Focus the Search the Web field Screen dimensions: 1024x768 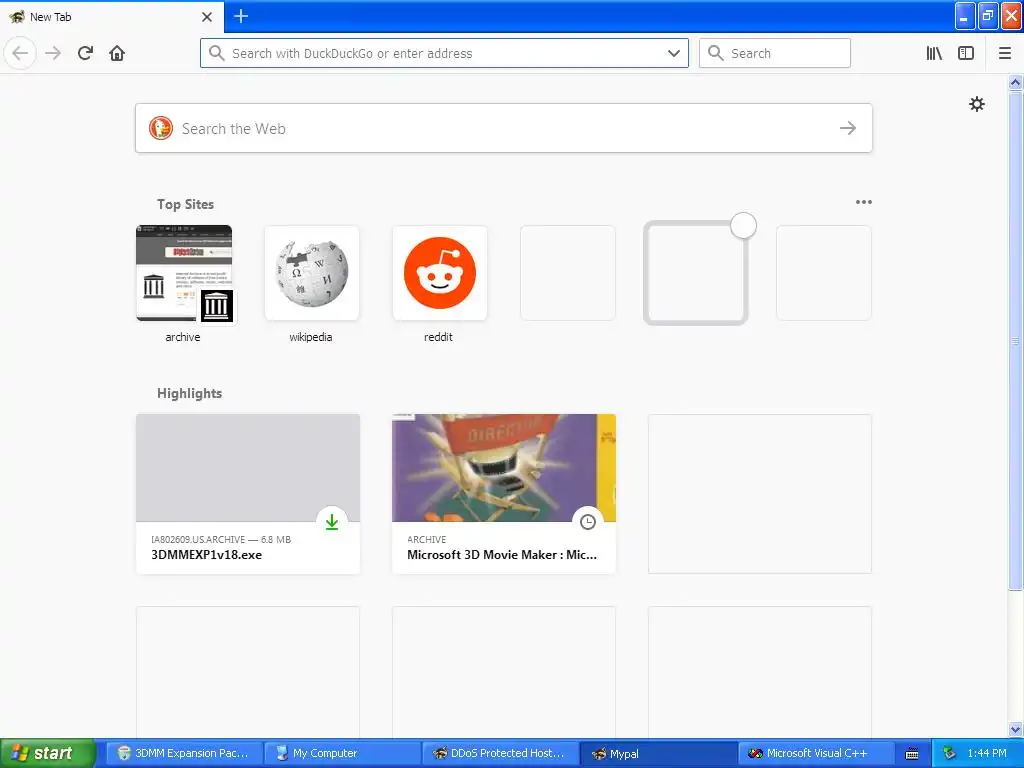[x=504, y=128]
